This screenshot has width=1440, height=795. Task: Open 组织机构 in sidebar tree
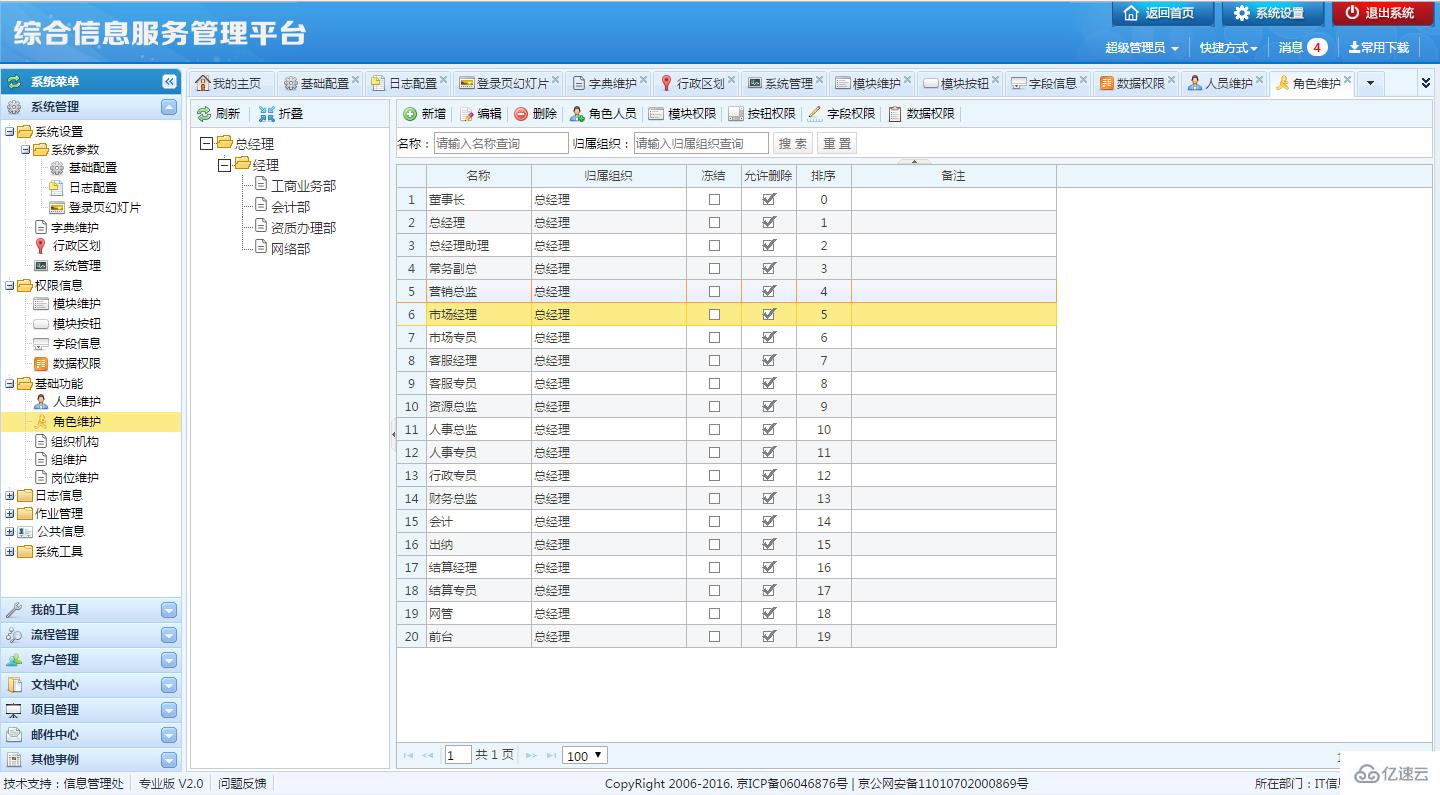pyautogui.click(x=75, y=442)
